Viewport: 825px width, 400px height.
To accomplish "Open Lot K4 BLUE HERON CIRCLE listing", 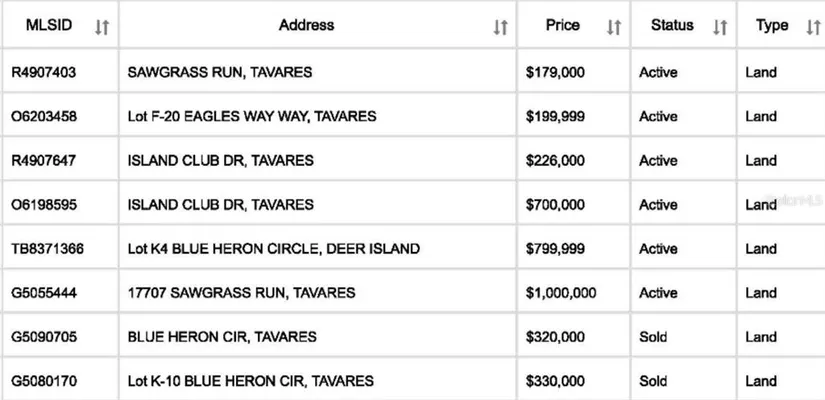I will [x=273, y=249].
